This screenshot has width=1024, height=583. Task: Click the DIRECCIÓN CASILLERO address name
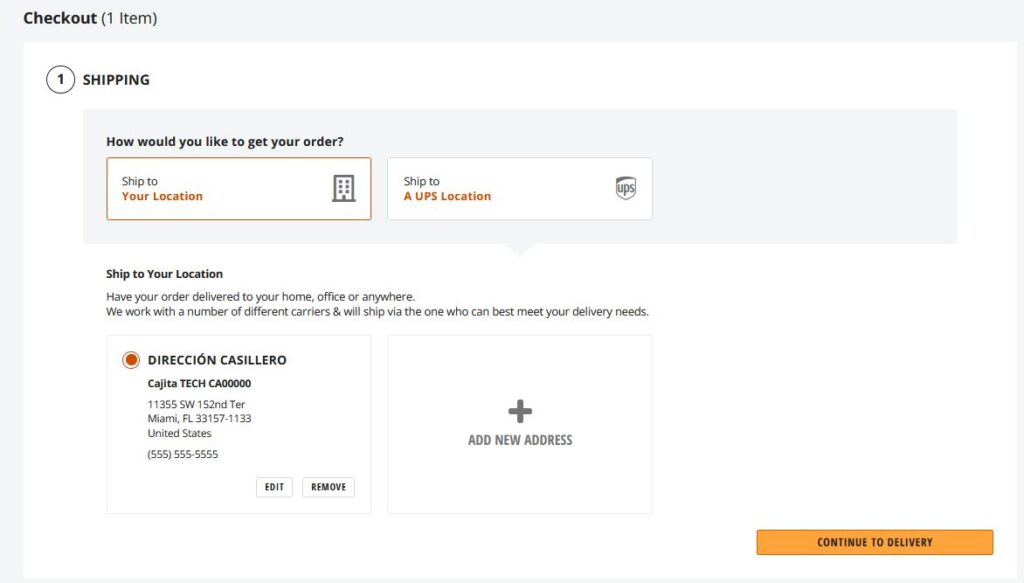click(x=217, y=360)
